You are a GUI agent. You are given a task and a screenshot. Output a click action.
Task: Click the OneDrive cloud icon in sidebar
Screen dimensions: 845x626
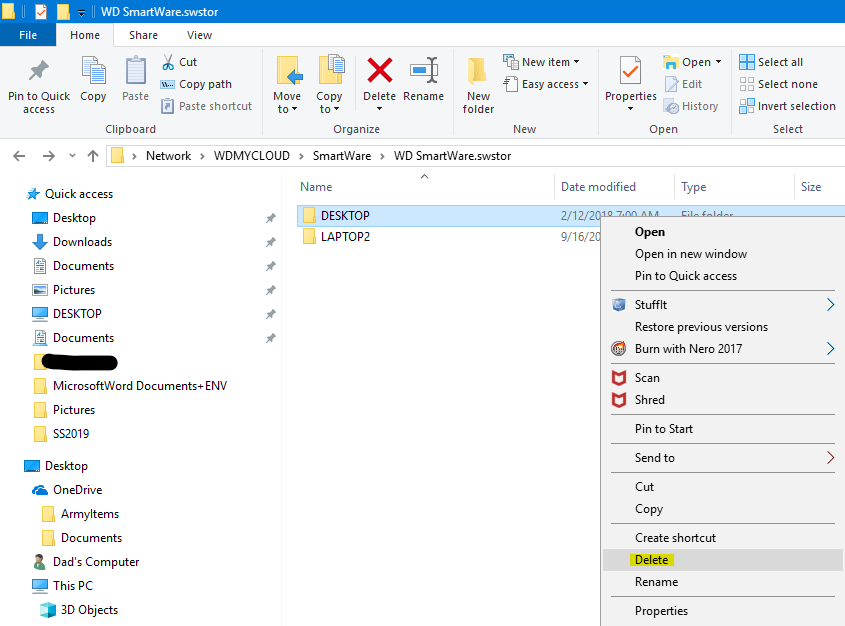click(x=40, y=490)
